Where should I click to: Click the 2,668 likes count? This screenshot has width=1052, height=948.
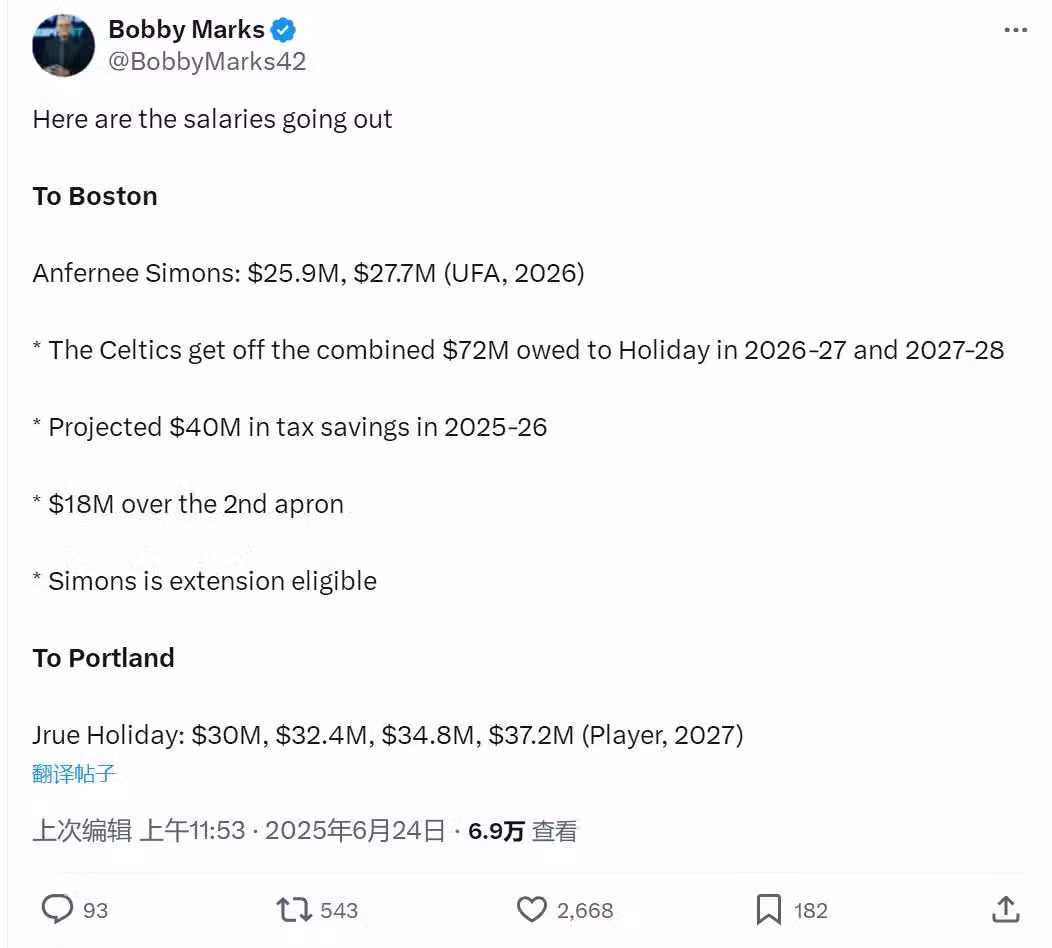[x=585, y=910]
